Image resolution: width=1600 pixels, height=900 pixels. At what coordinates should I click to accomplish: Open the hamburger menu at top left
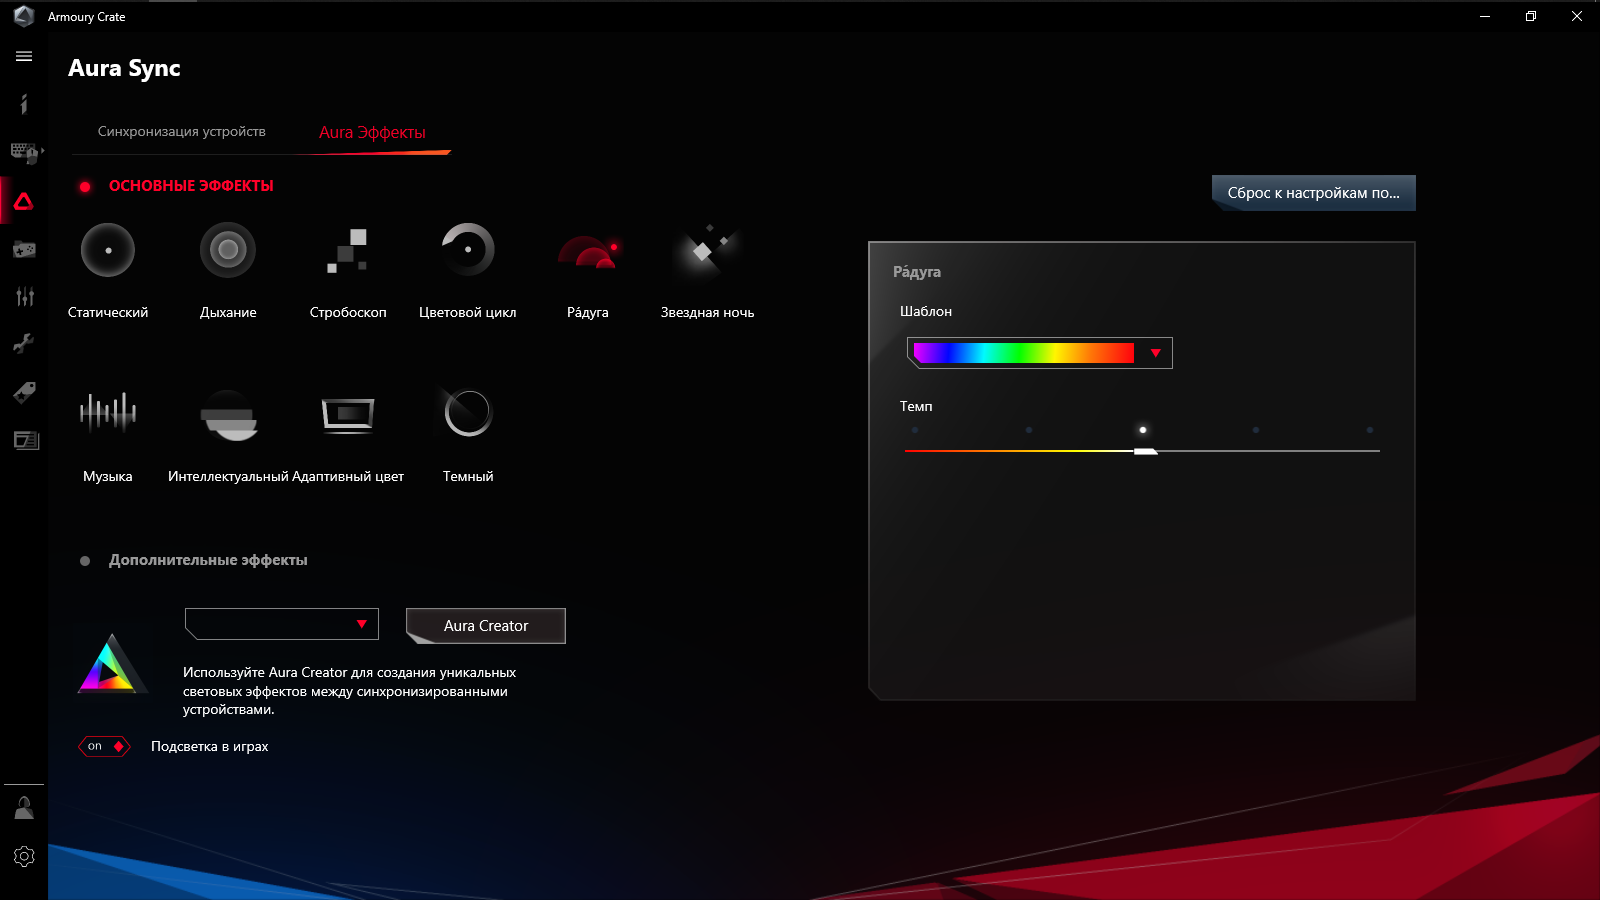click(24, 56)
